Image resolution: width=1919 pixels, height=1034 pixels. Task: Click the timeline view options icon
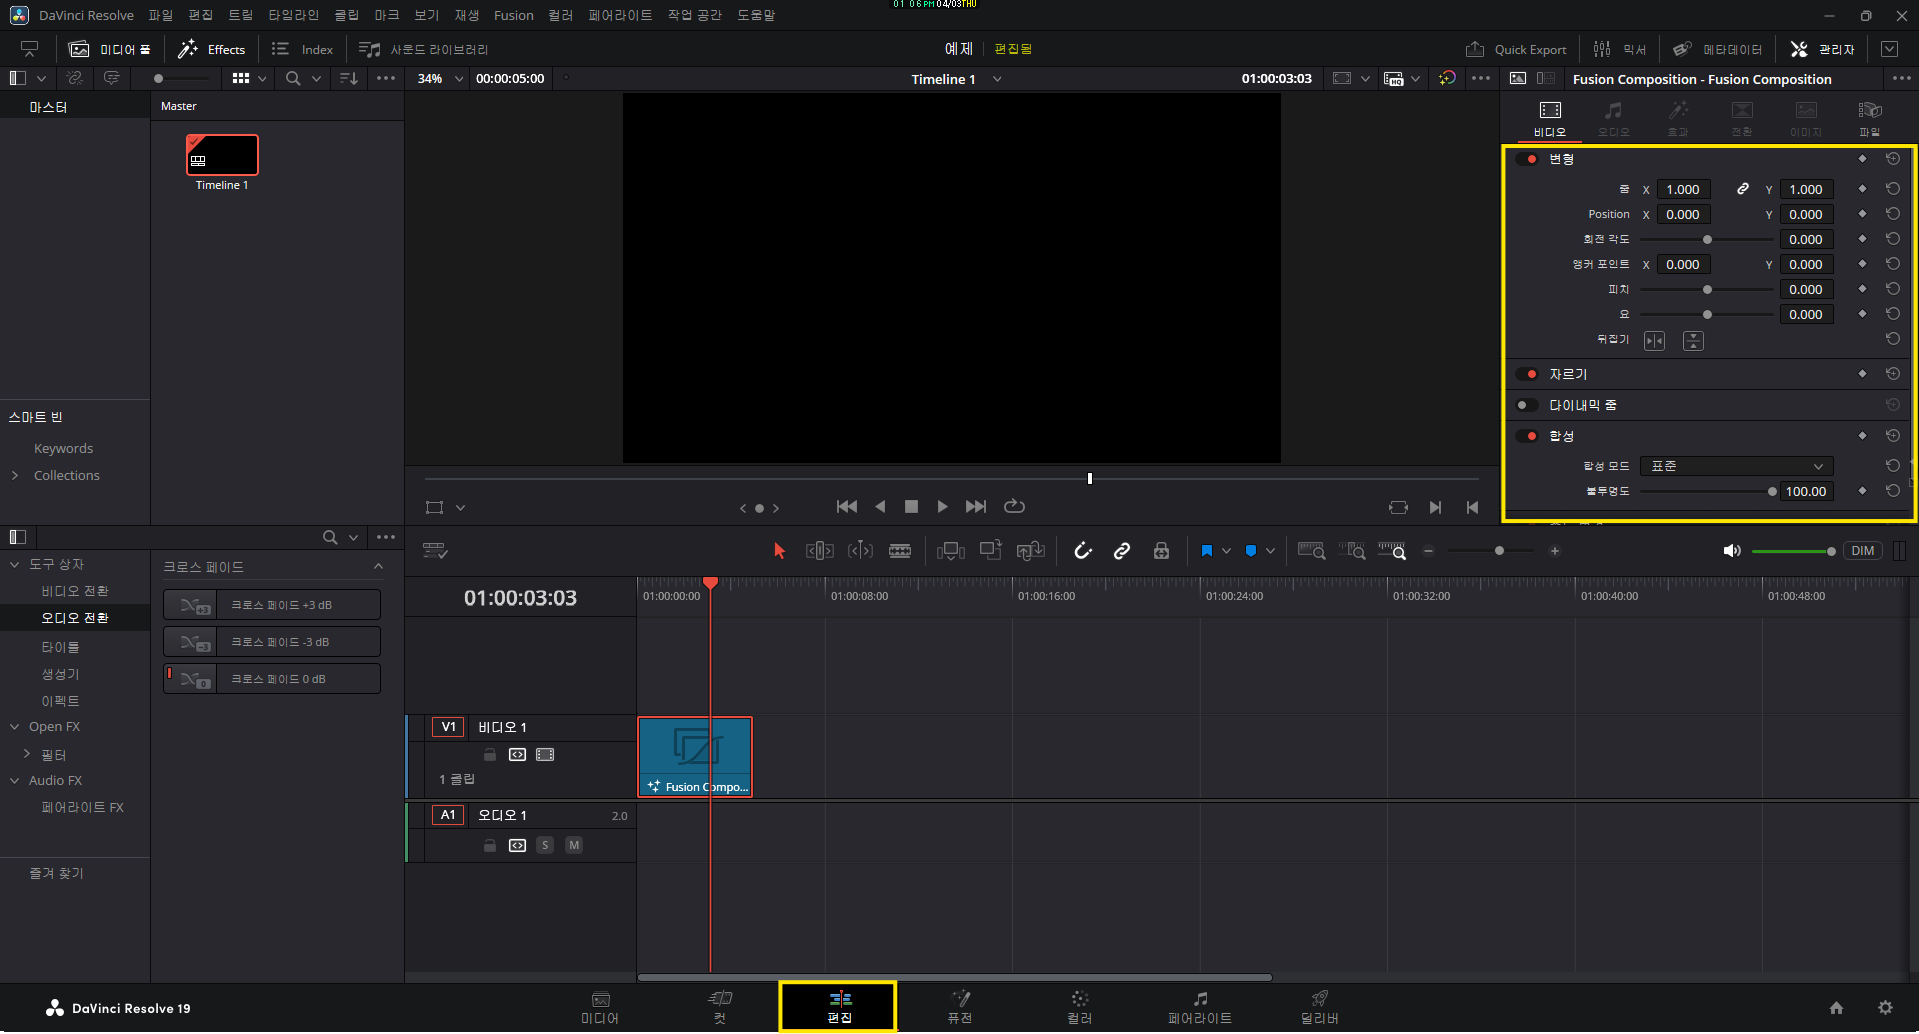tap(435, 551)
